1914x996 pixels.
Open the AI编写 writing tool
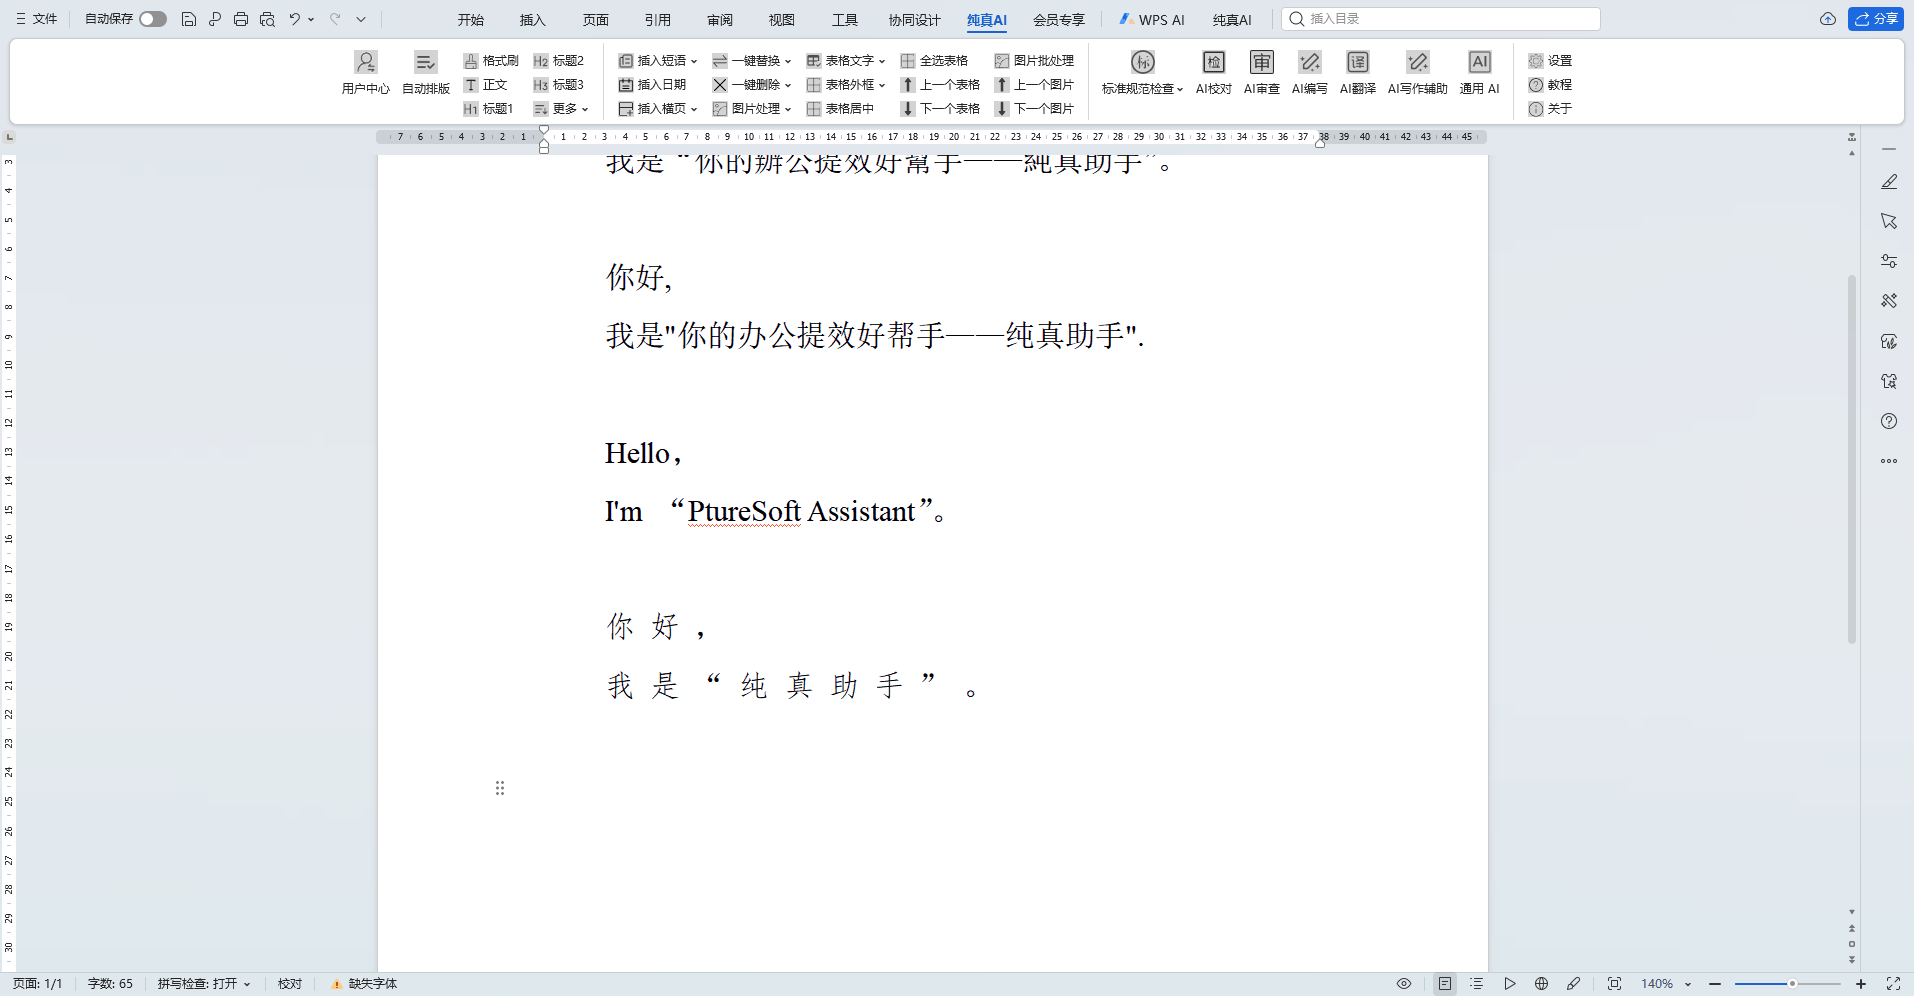[1310, 73]
